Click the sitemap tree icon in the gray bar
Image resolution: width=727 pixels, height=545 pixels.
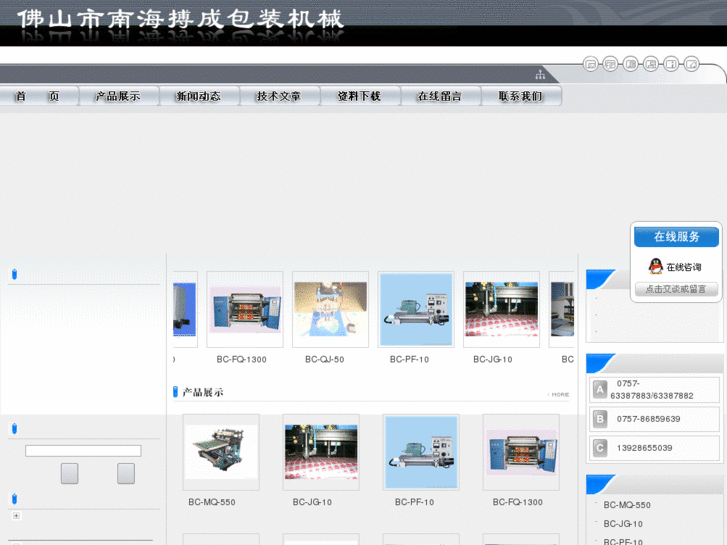(540, 74)
